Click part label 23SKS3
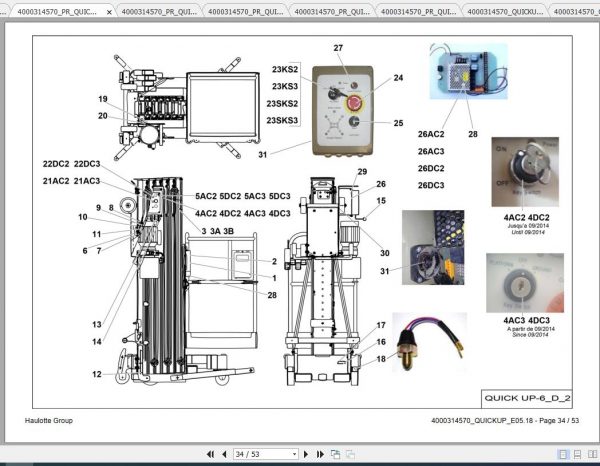 click(282, 120)
